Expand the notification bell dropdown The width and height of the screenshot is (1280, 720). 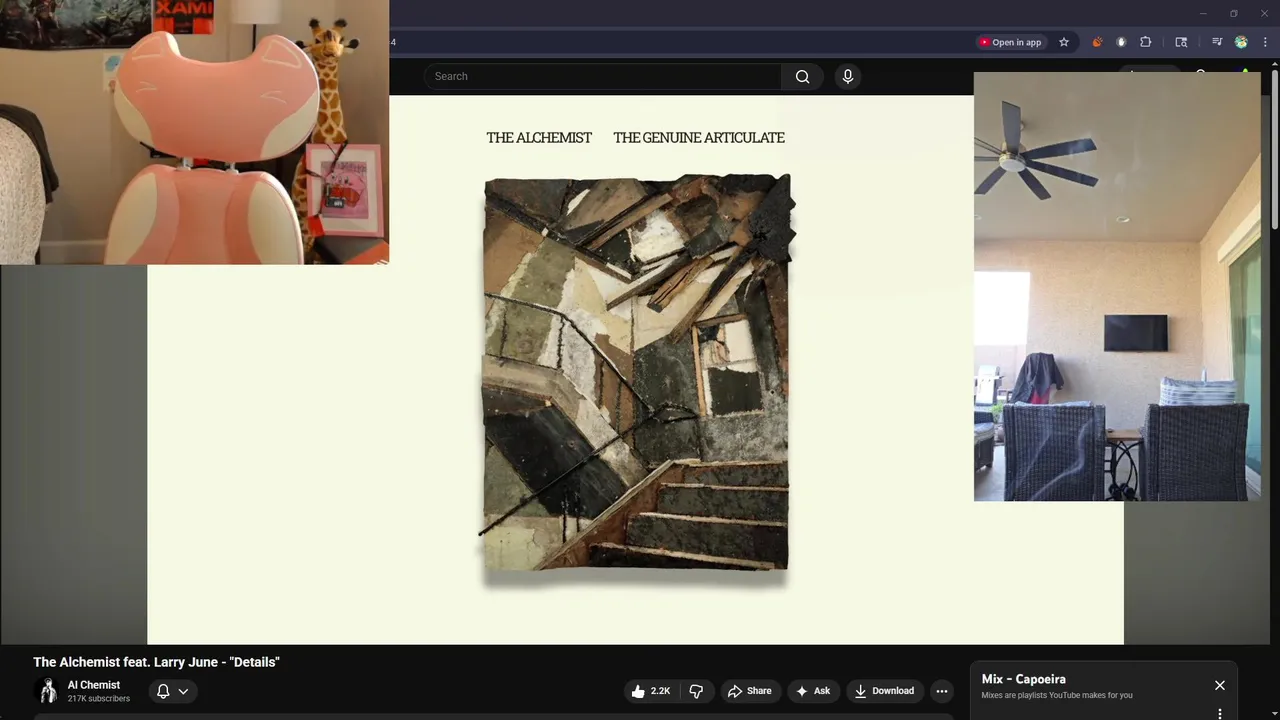tap(173, 691)
